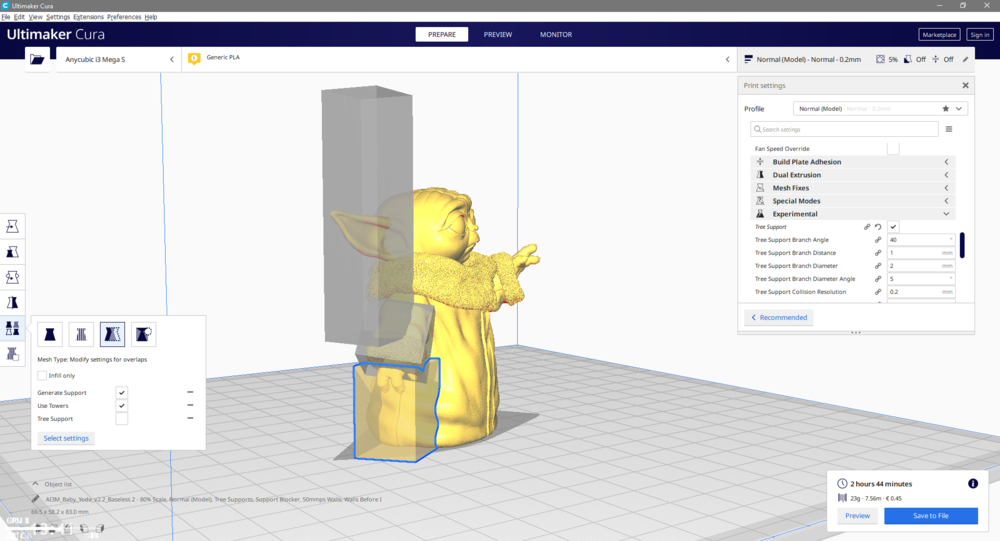Select the Mirror tool in left toolbar
Image resolution: width=1000 pixels, height=541 pixels.
[12, 303]
